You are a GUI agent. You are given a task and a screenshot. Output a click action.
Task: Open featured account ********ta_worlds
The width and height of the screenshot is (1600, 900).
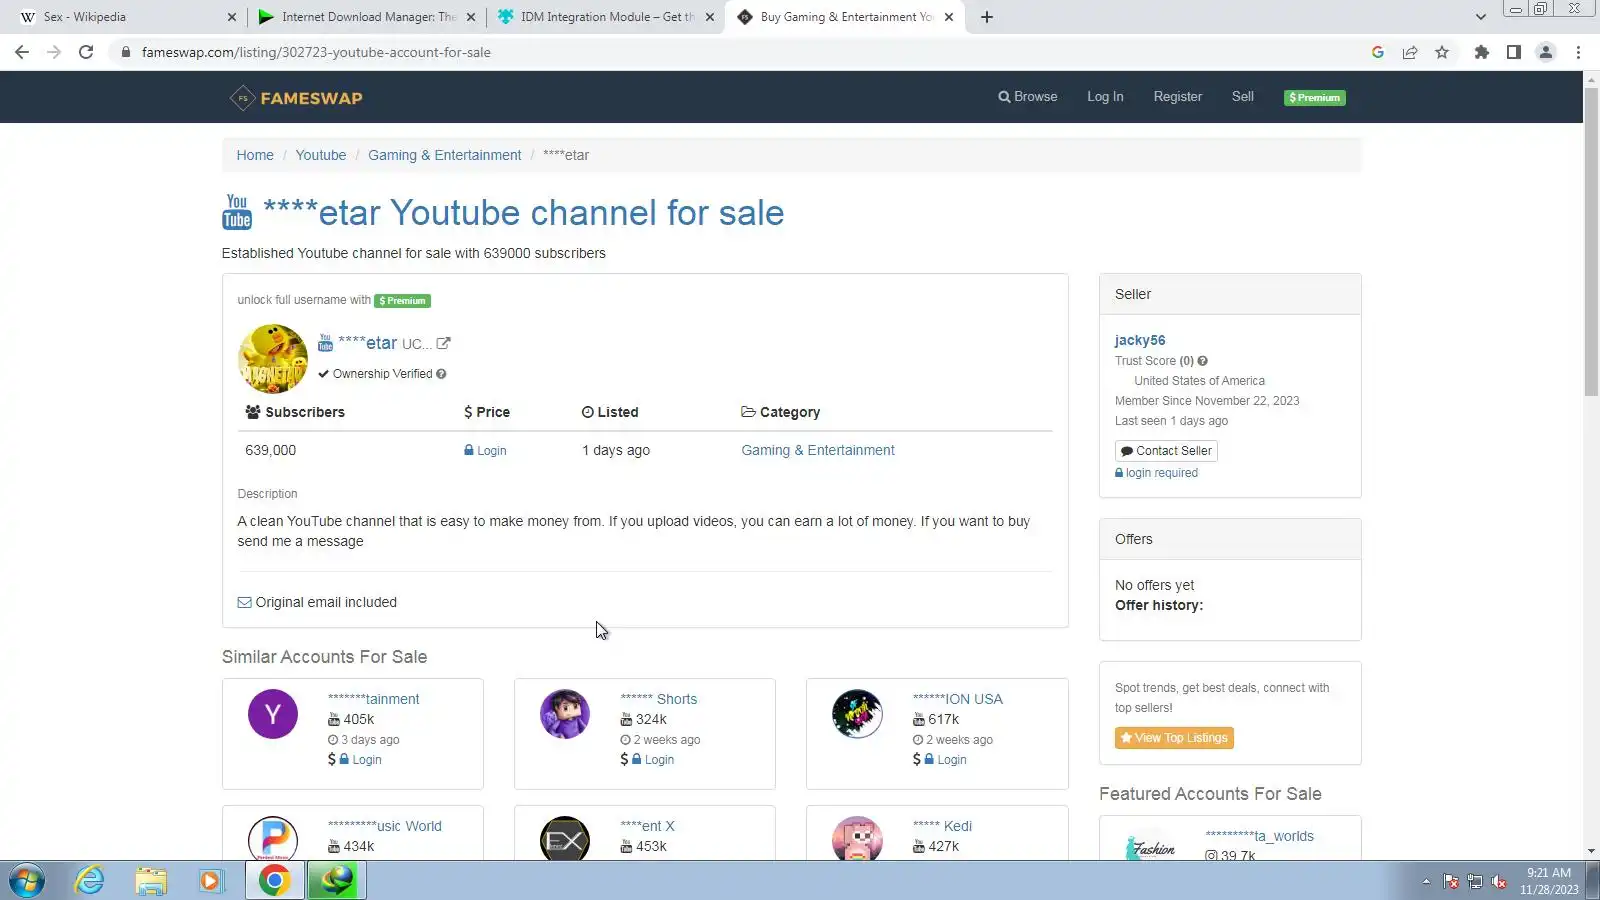[x=1259, y=836]
